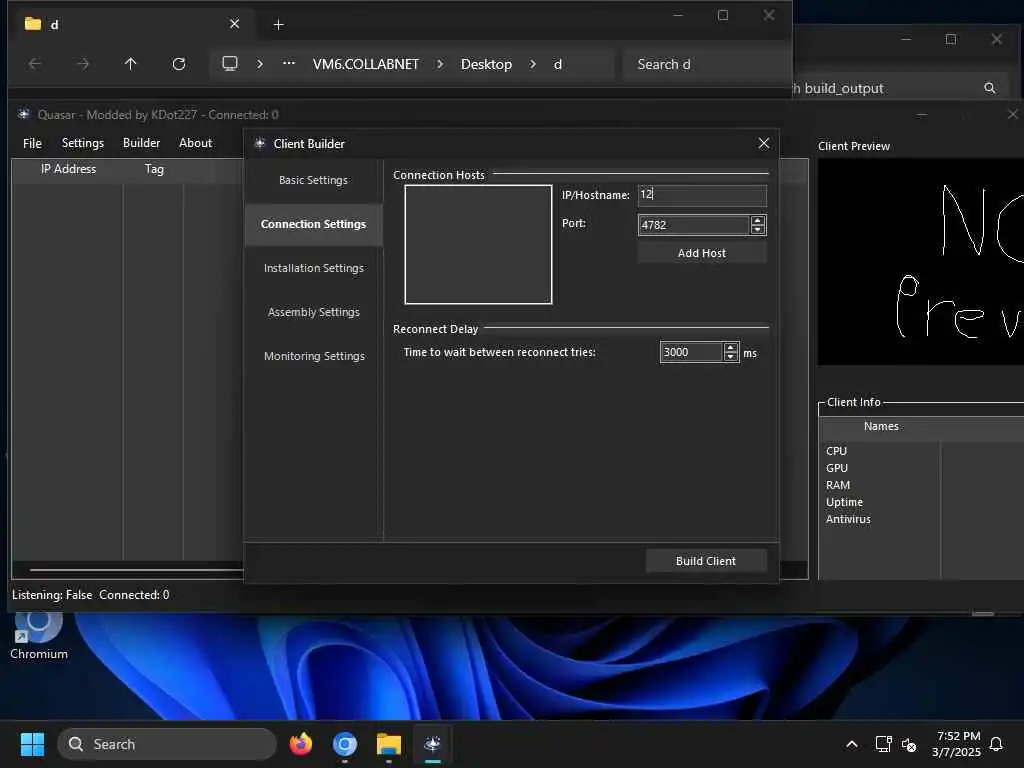This screenshot has height=768, width=1024.
Task: Decrease the Port value with down arrow
Action: pyautogui.click(x=758, y=229)
